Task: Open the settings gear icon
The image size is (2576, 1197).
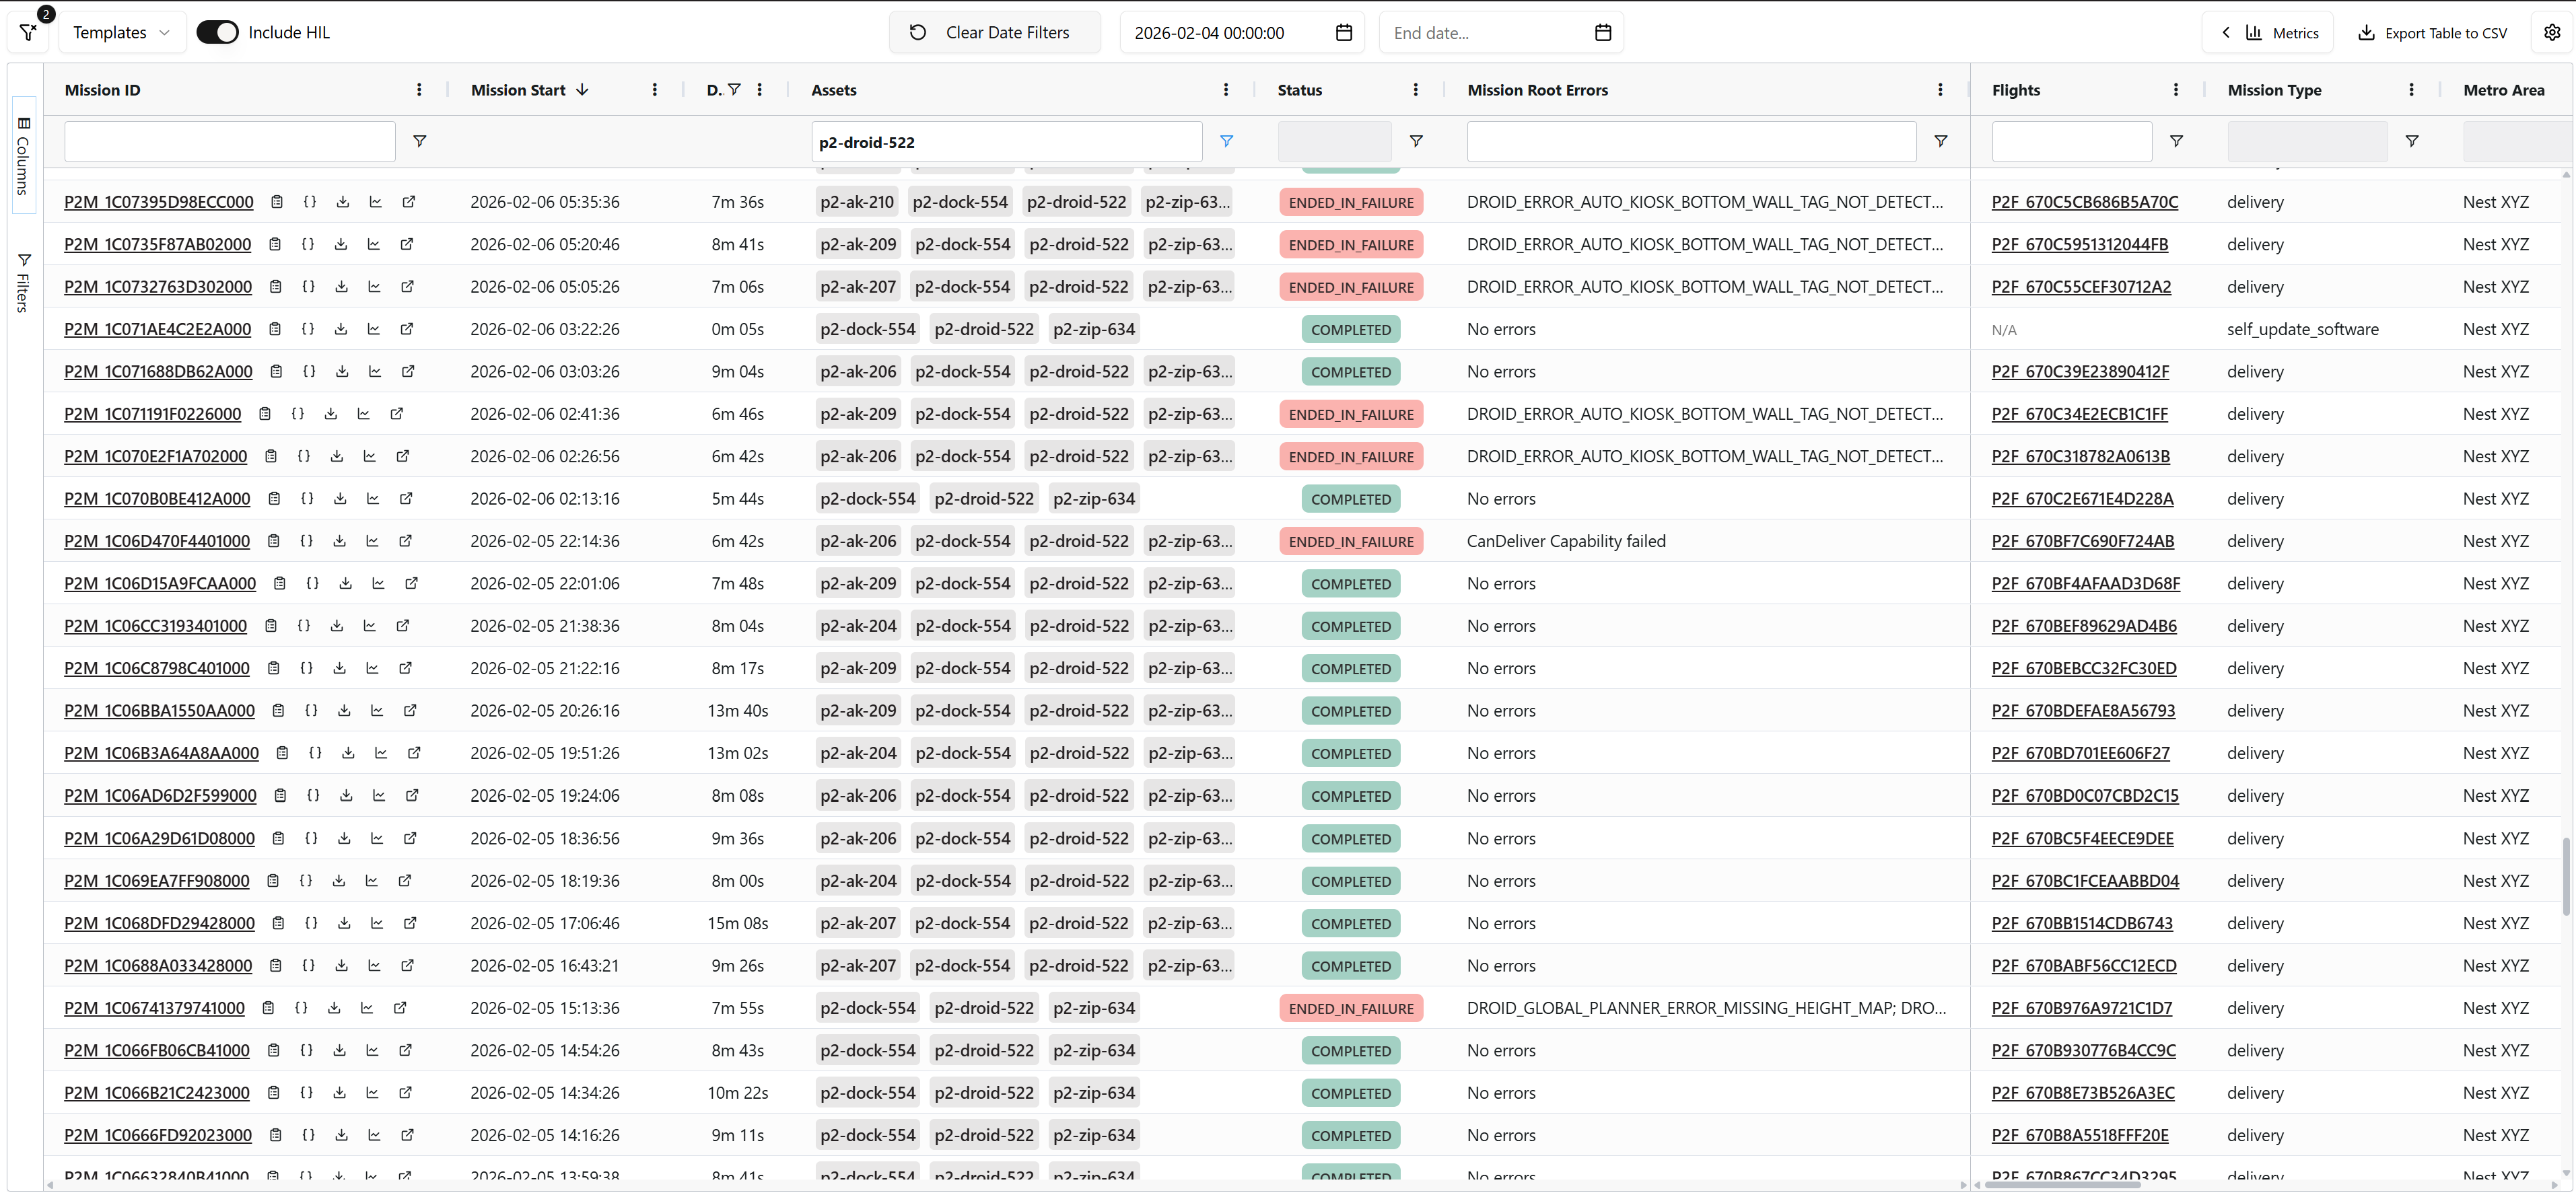Action: [2552, 32]
